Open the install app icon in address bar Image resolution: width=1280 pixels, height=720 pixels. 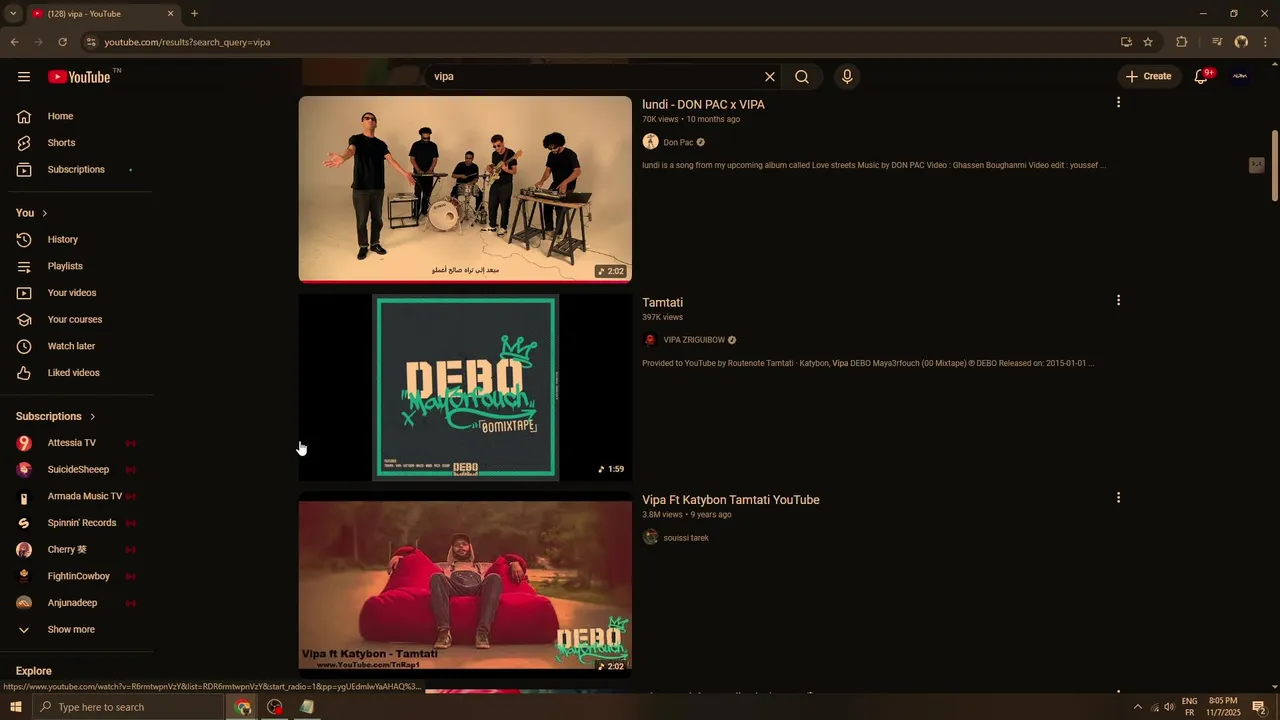coord(1126,42)
